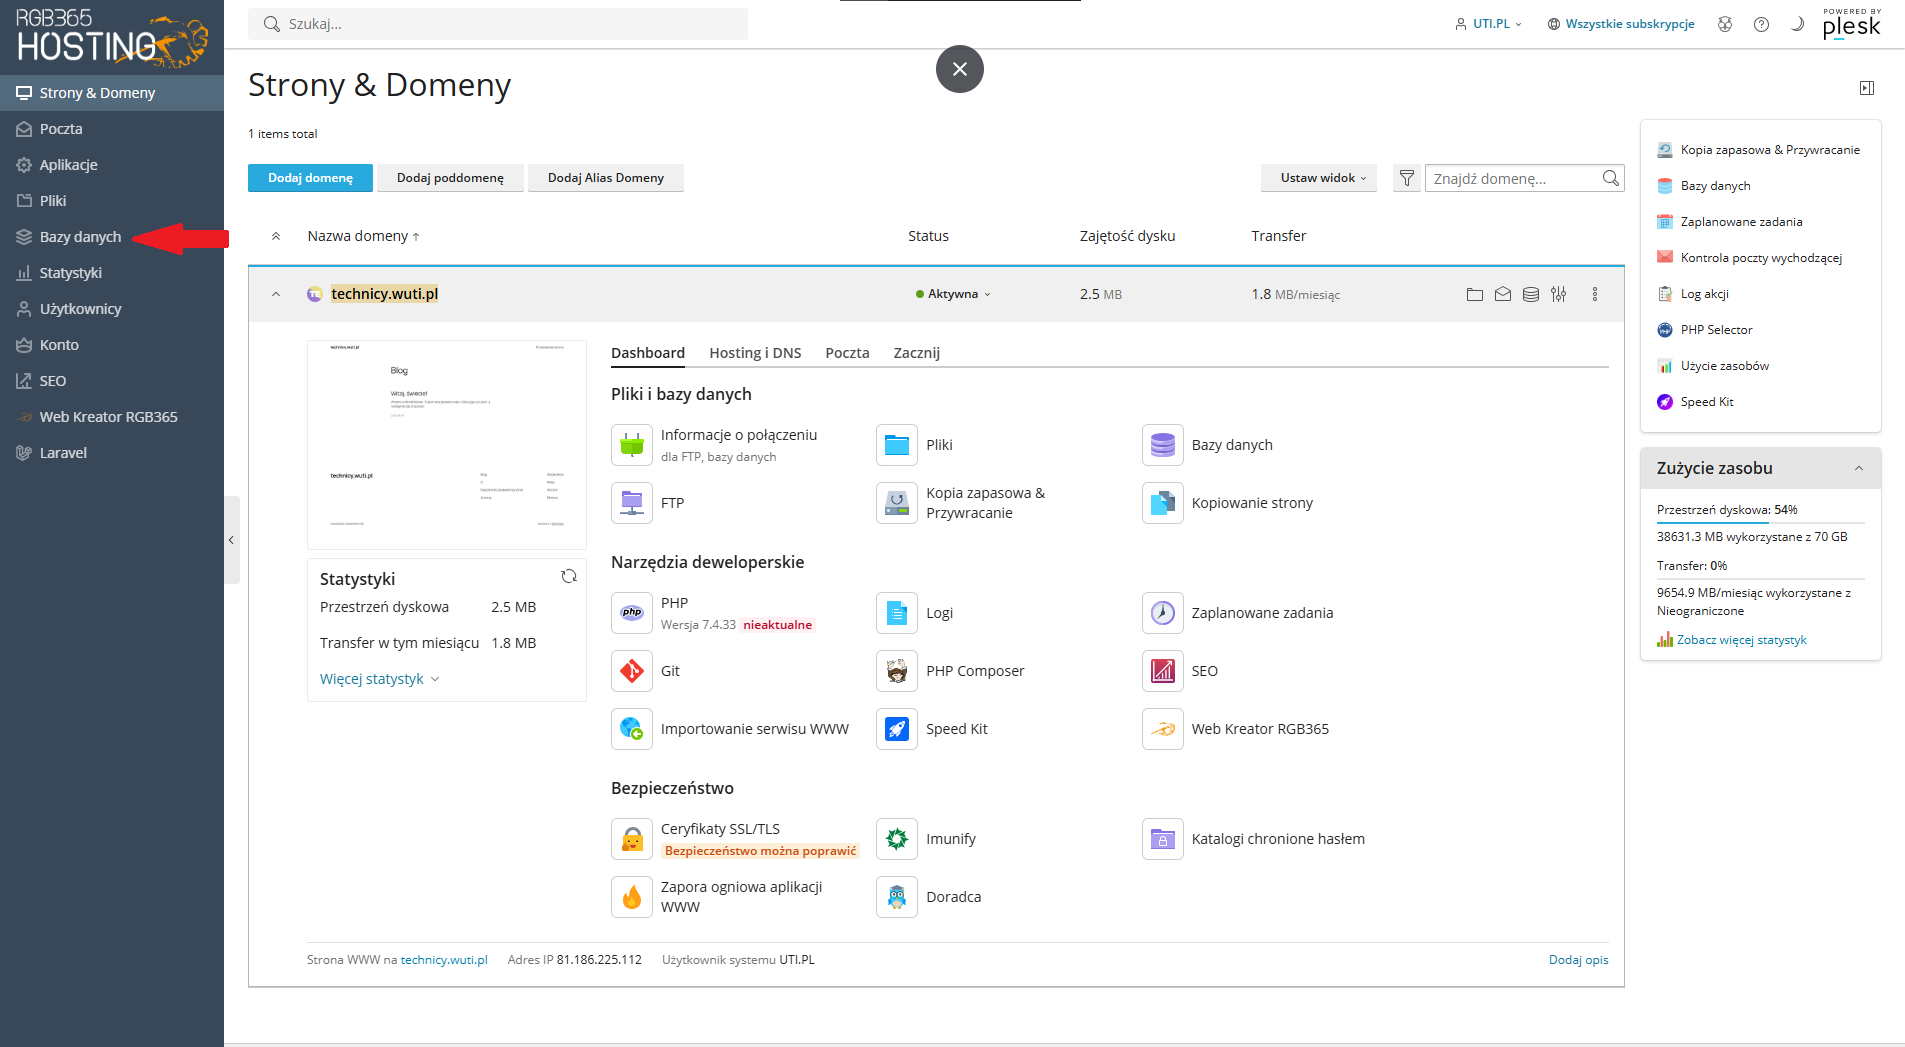Screen dimensions: 1905x1047
Task: Open Kopia zapasowa & Przywracanie dashboard icon
Action: [897, 503]
